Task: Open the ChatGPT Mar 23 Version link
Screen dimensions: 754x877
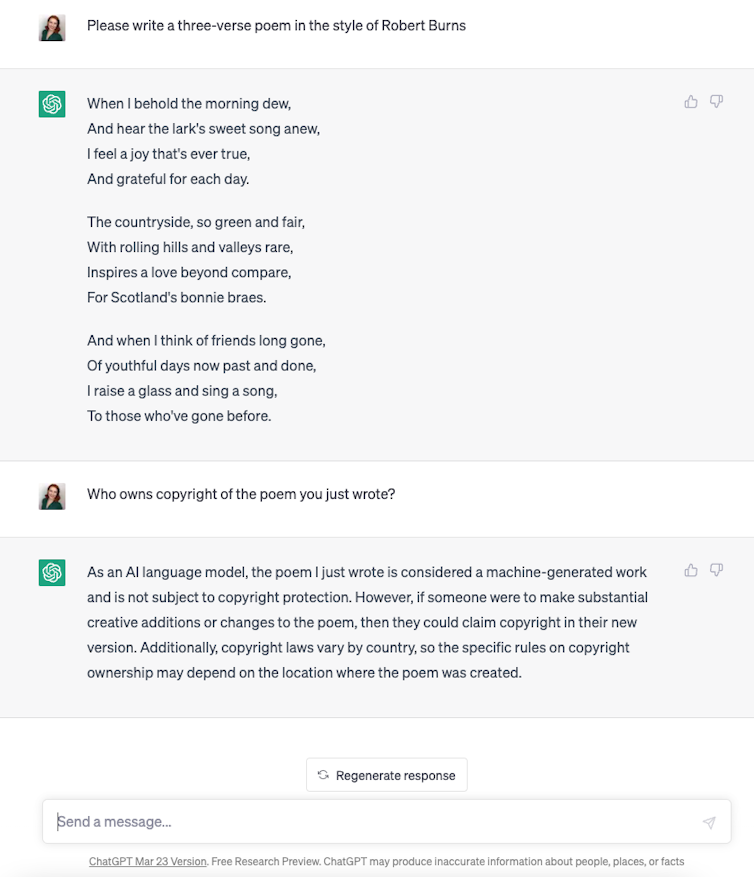Action: [147, 861]
